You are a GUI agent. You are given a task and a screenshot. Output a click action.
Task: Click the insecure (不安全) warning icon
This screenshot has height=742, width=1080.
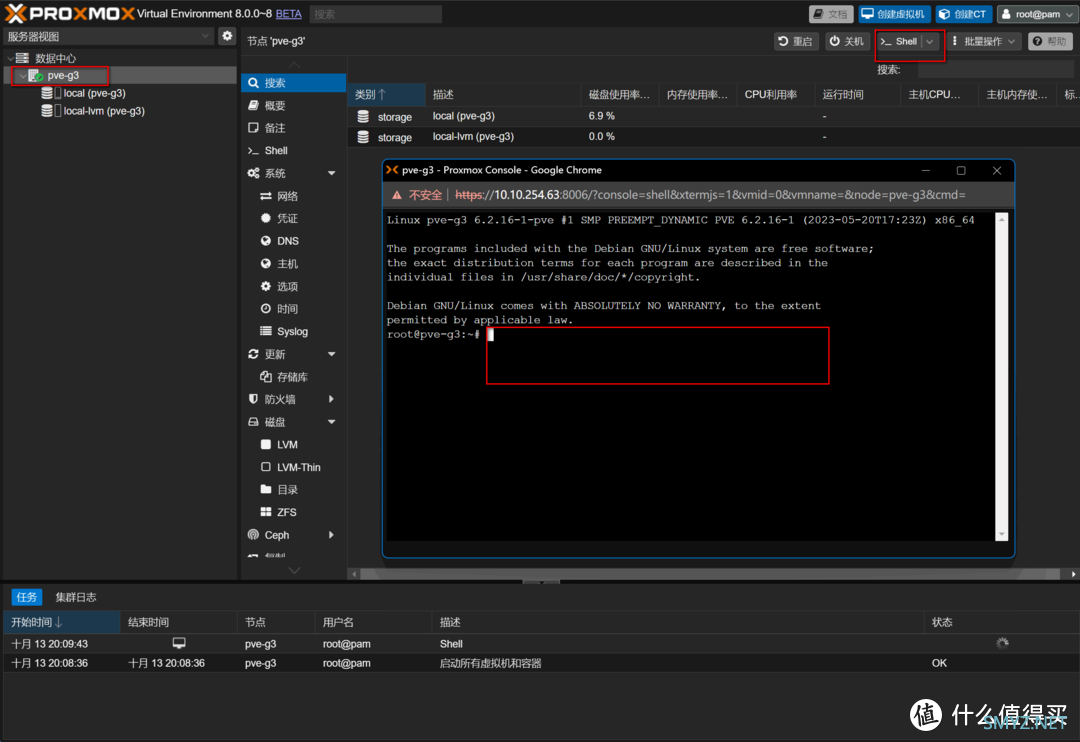pyautogui.click(x=397, y=195)
